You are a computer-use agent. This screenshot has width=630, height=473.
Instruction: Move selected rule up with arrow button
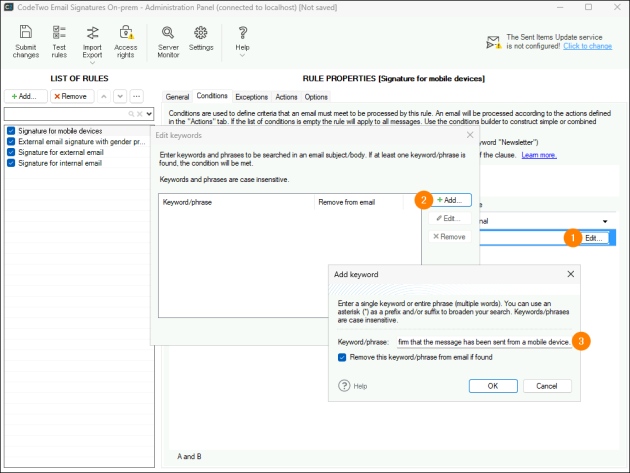pos(104,96)
